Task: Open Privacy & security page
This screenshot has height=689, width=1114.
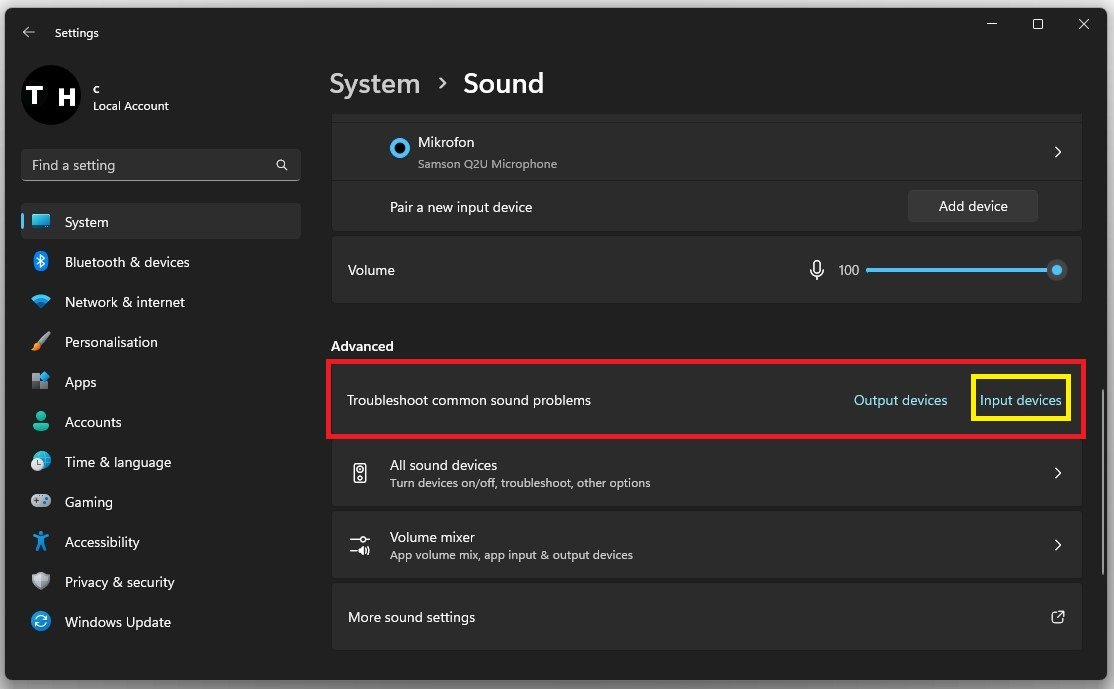Action: [119, 582]
